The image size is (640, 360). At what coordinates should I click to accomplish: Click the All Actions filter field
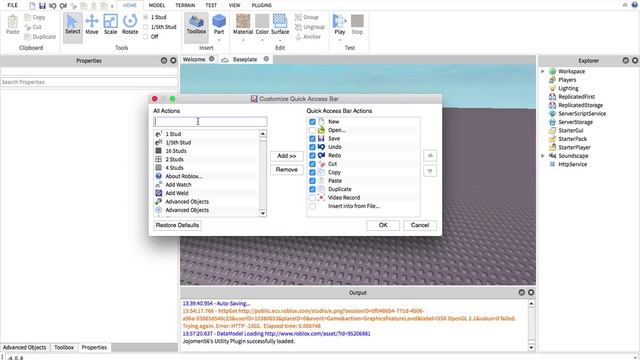point(210,122)
